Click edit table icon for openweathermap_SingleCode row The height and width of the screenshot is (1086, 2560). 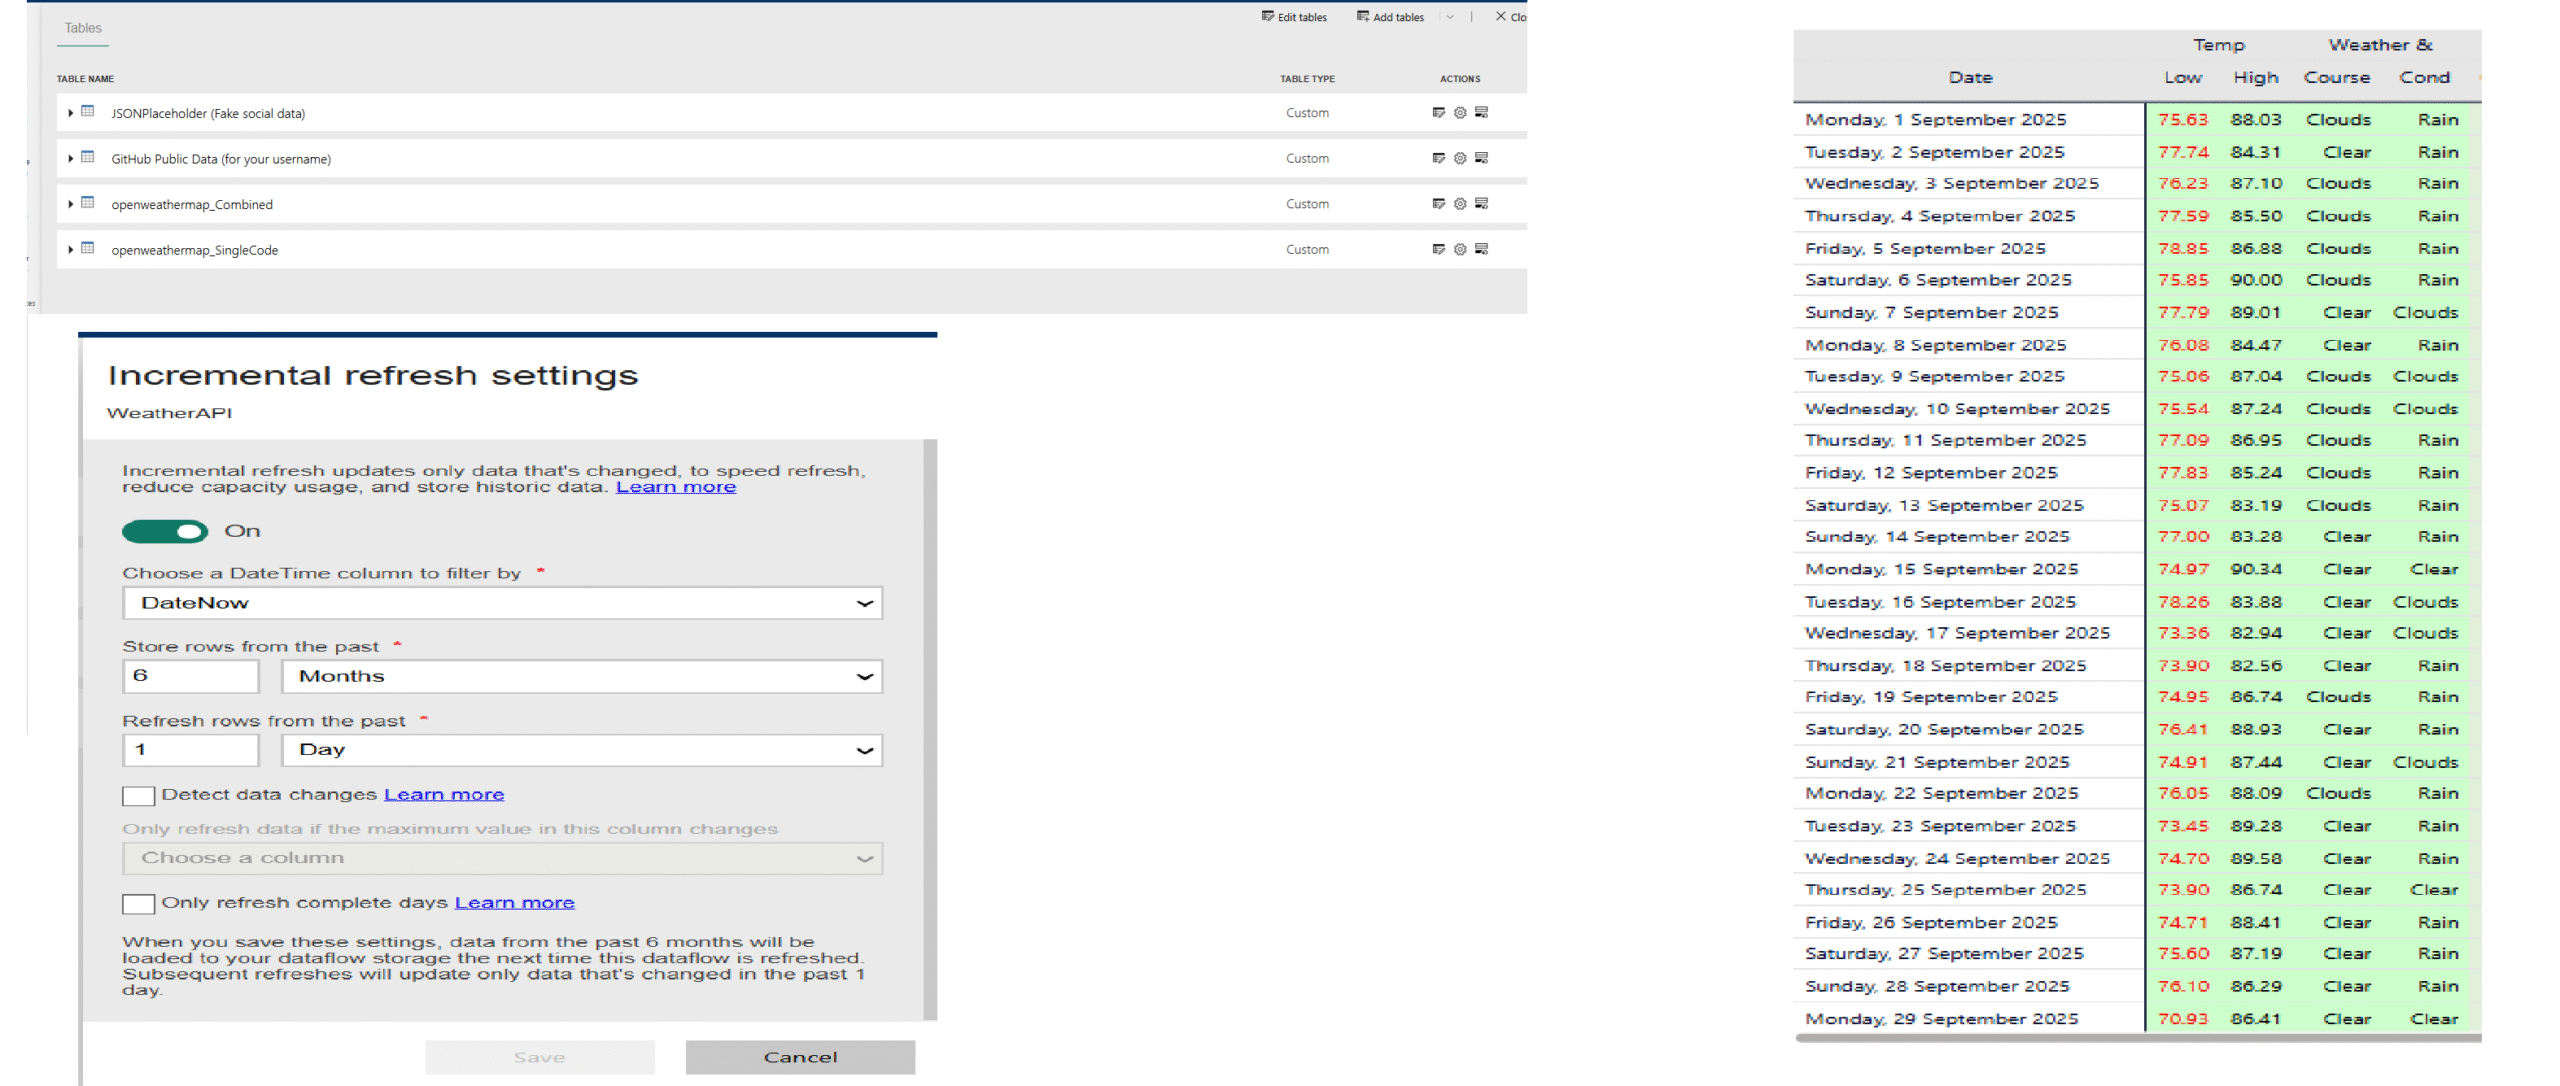click(1438, 250)
